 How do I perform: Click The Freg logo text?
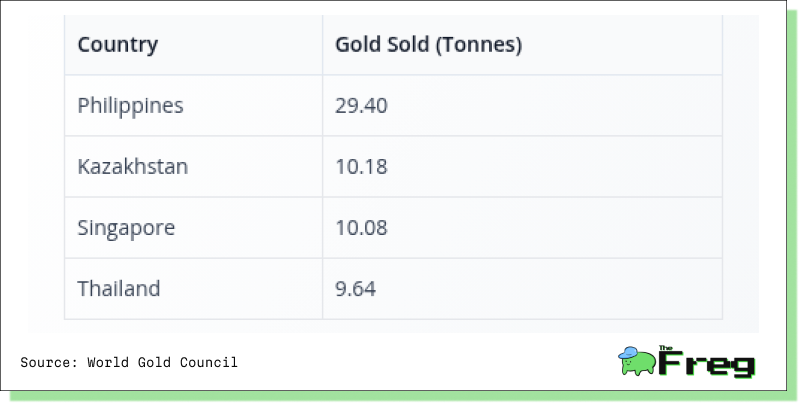[x=707, y=362]
